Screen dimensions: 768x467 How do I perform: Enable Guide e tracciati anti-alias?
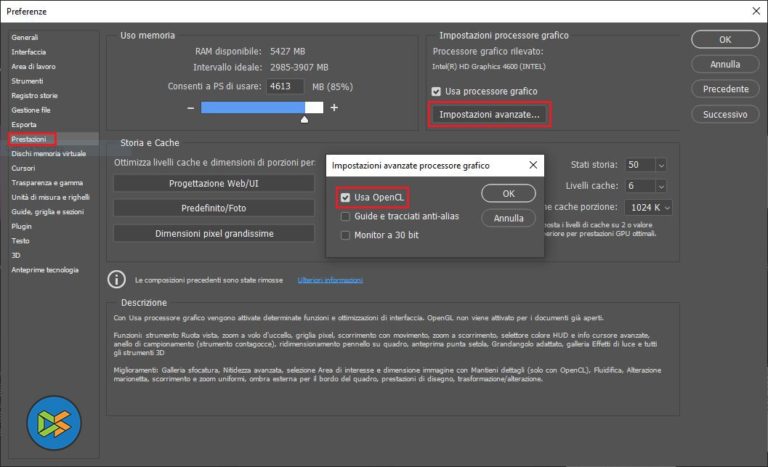tap(346, 215)
